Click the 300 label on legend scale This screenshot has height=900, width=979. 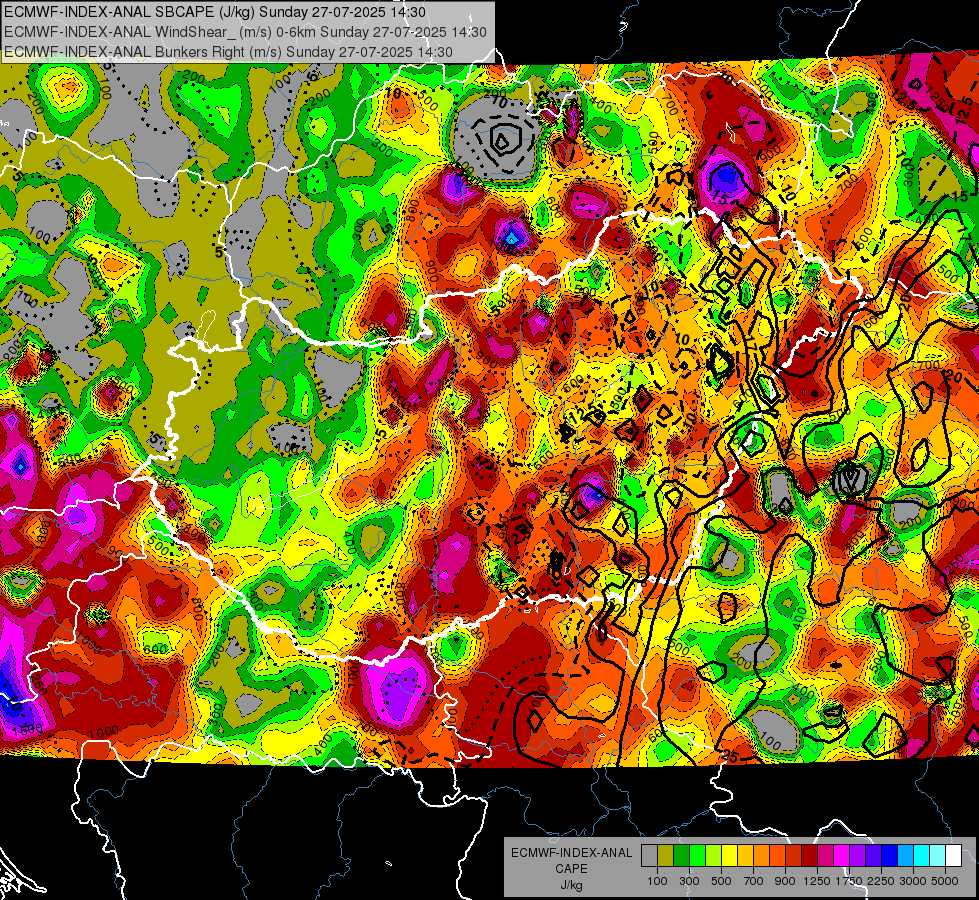point(689,881)
